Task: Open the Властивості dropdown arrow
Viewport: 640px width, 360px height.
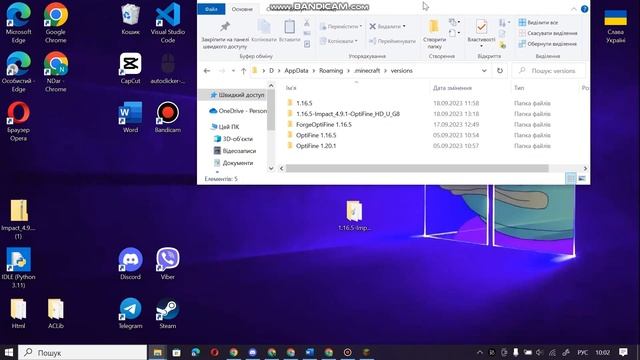Action: pos(481,46)
